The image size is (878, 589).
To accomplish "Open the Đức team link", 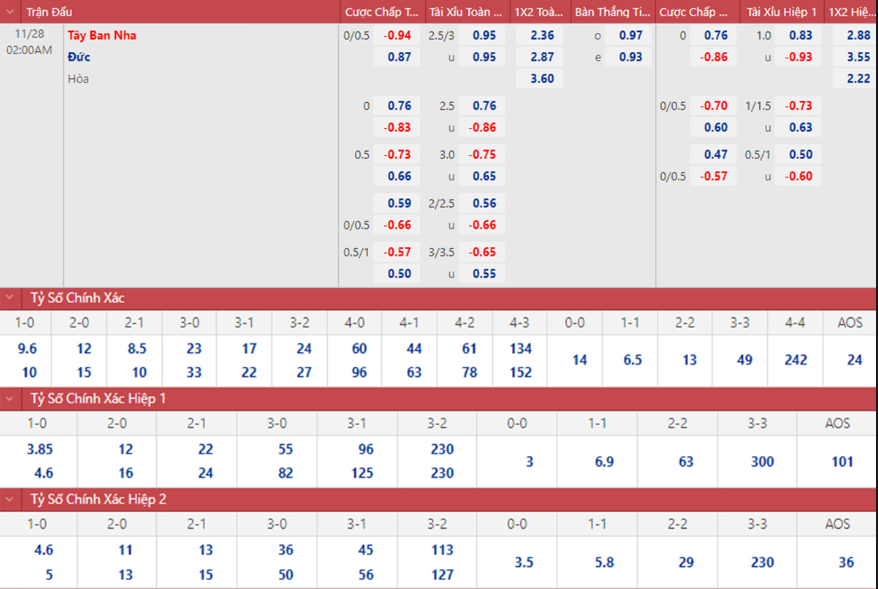I will click(x=79, y=57).
